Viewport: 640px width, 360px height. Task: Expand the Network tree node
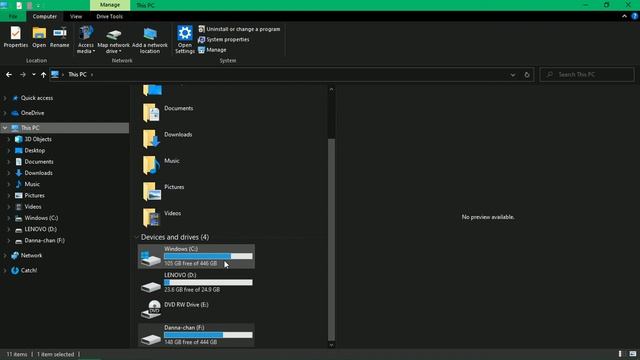[x=5, y=256]
